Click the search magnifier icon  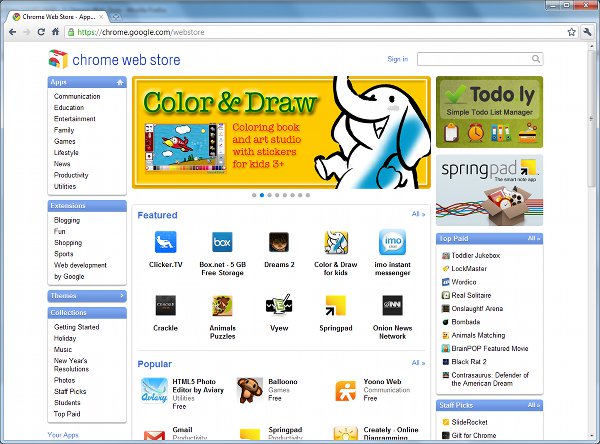[x=536, y=59]
